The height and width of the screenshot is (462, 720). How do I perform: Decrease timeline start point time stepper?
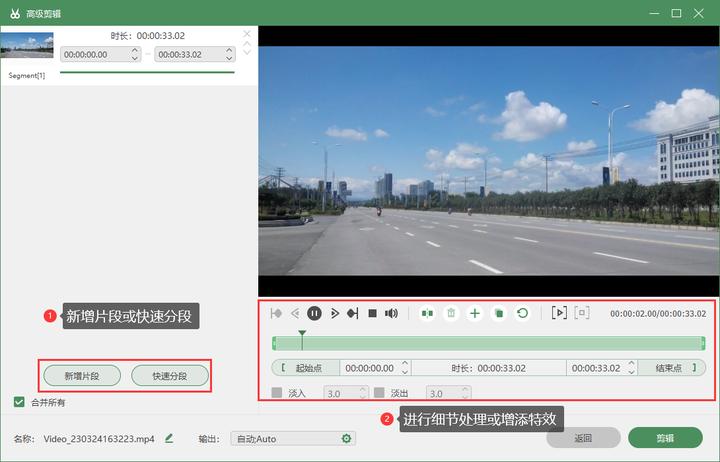coord(405,372)
